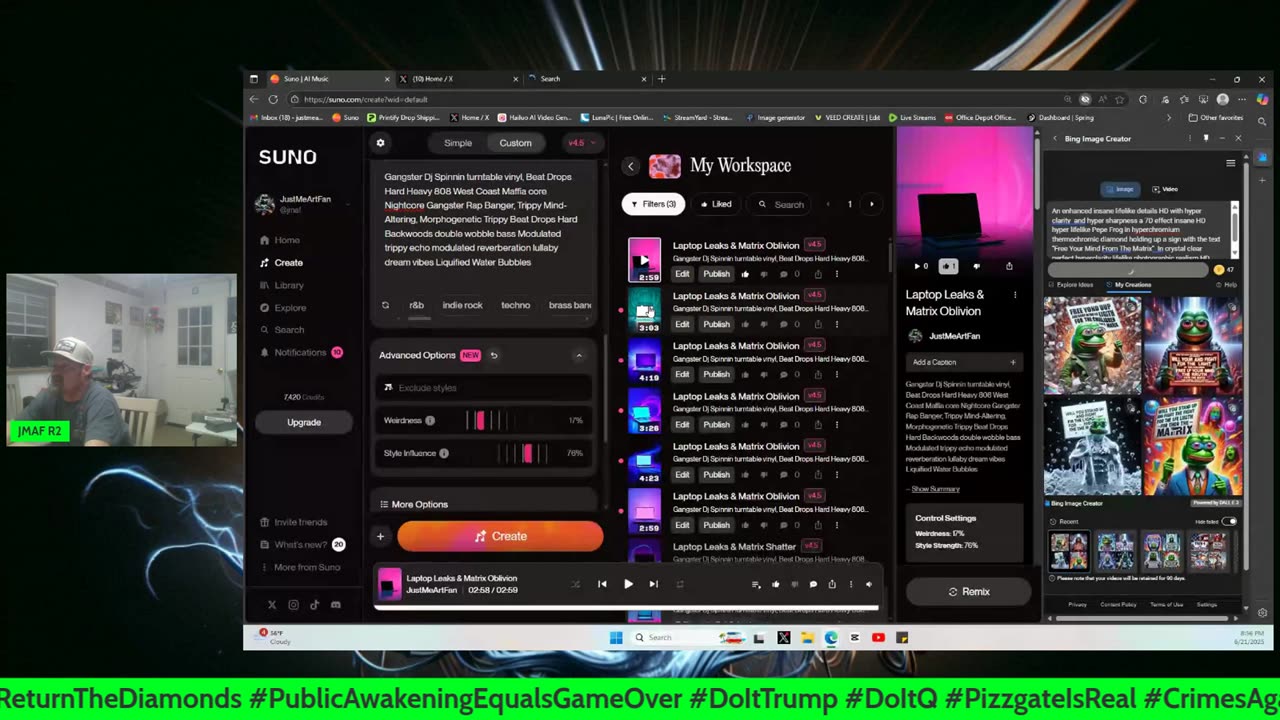Click the orange Create button
The image size is (1280, 720).
pyautogui.click(x=500, y=537)
